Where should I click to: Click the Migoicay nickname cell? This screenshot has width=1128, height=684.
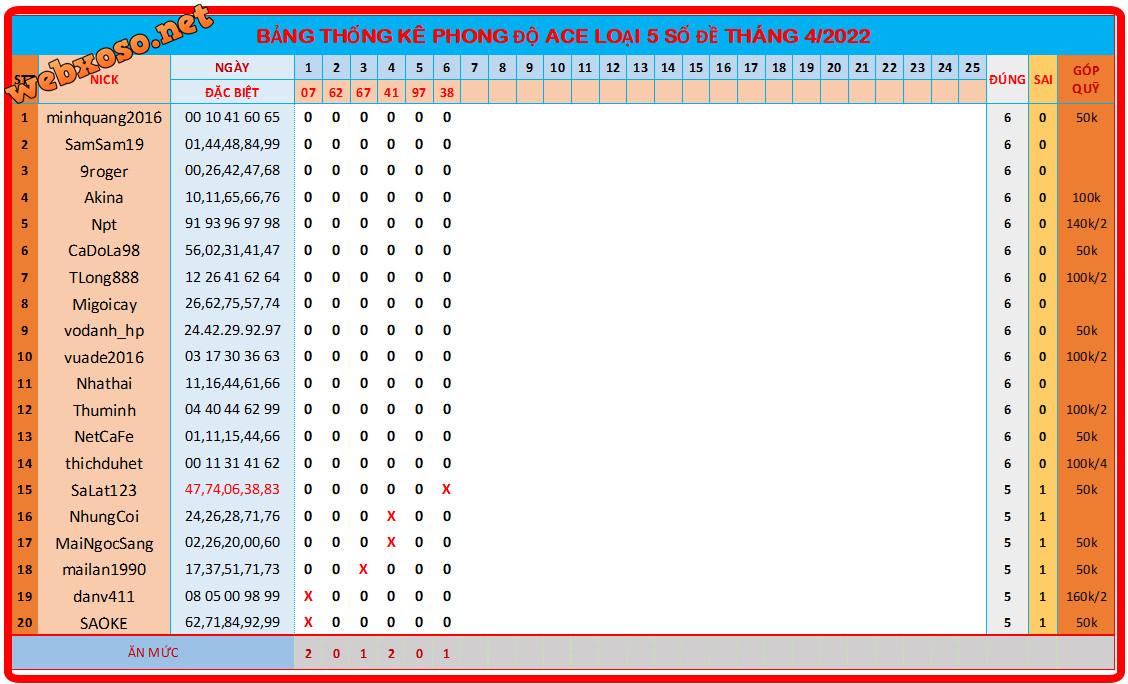coord(104,304)
